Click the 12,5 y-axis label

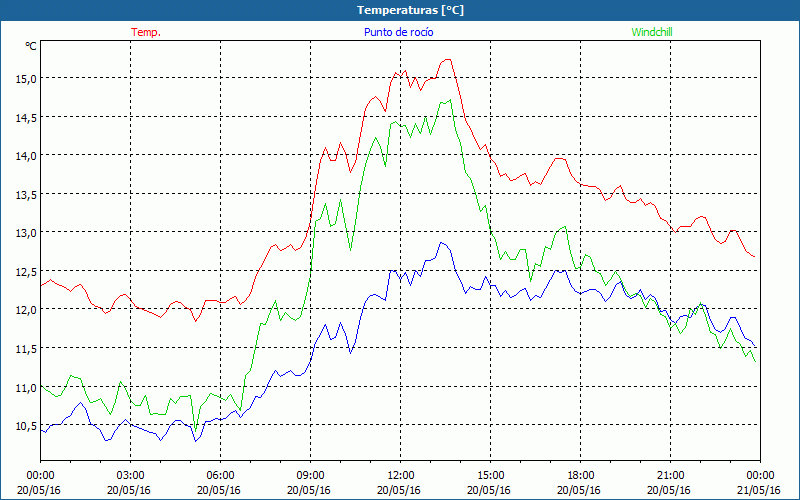tap(26, 271)
